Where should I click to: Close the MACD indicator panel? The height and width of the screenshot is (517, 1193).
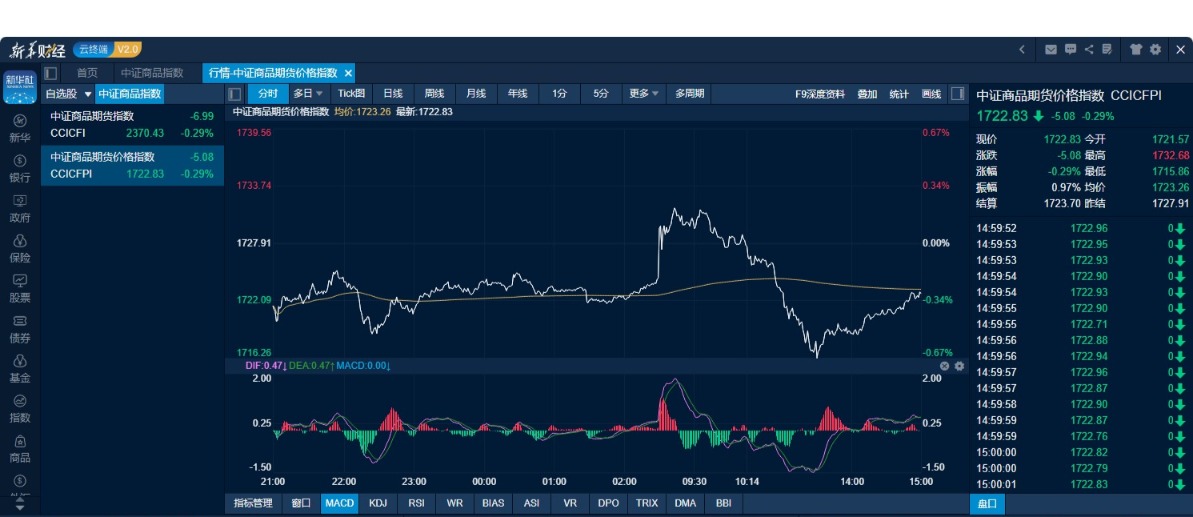(x=945, y=366)
